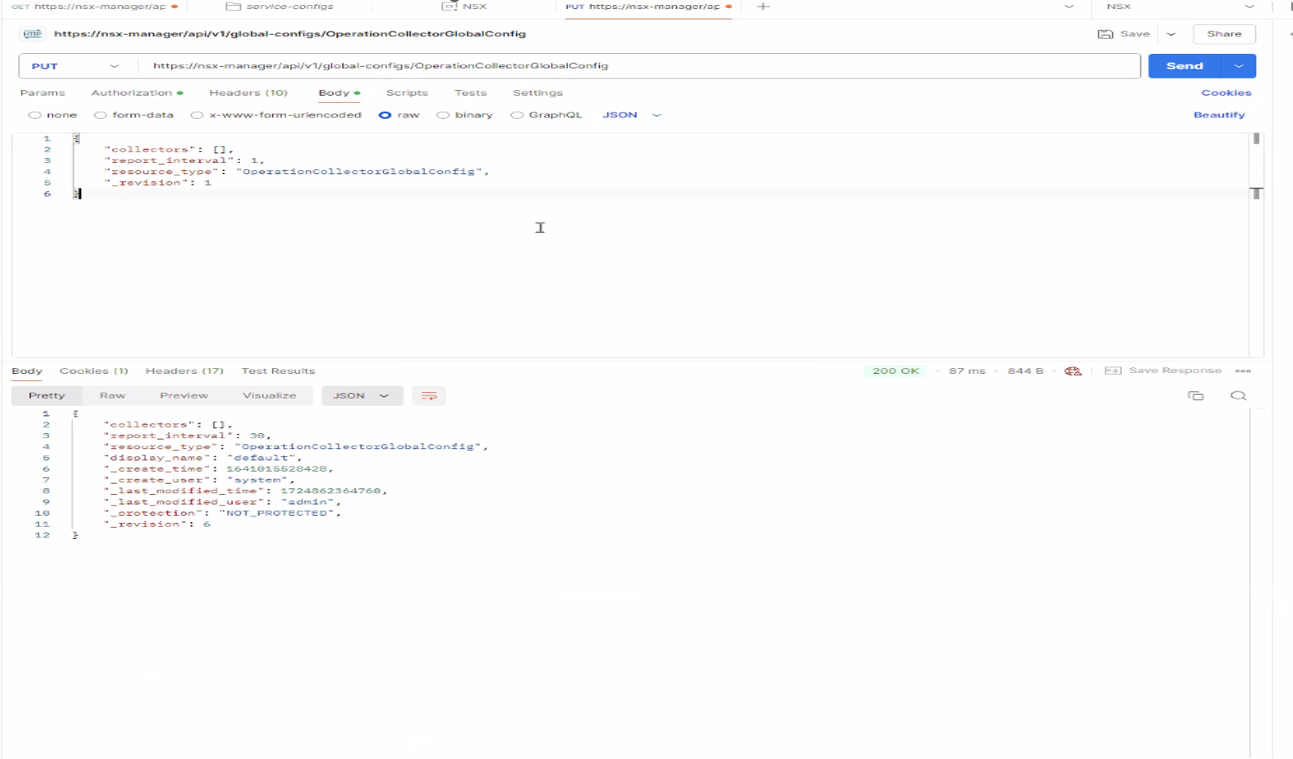1293x759 pixels.
Task: Open search in the response body
Action: [1238, 396]
